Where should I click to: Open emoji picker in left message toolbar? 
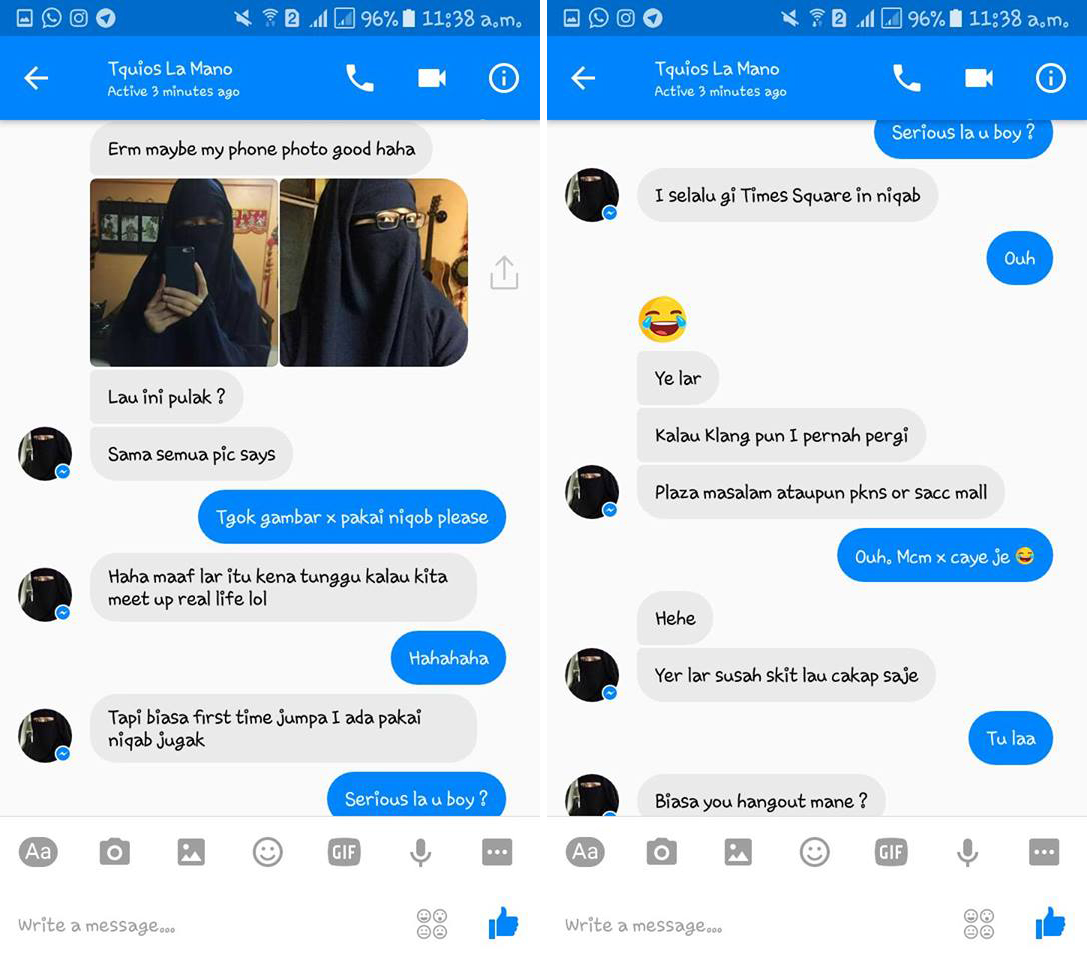[x=268, y=852]
